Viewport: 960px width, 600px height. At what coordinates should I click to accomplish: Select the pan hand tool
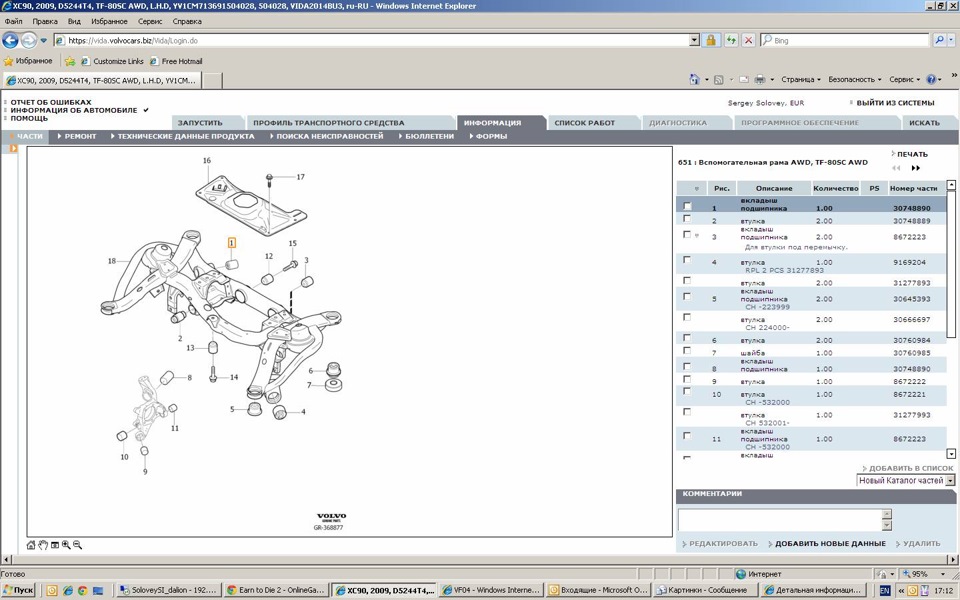tap(43, 545)
